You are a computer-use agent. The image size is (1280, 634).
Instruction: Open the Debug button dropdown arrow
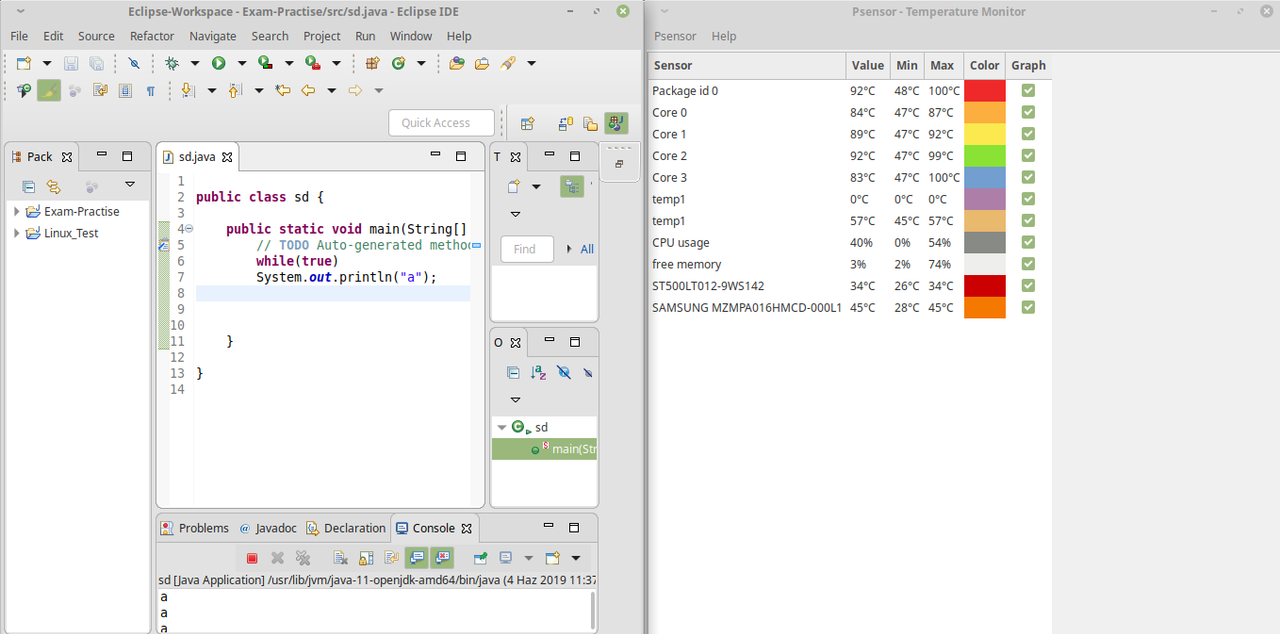194,63
